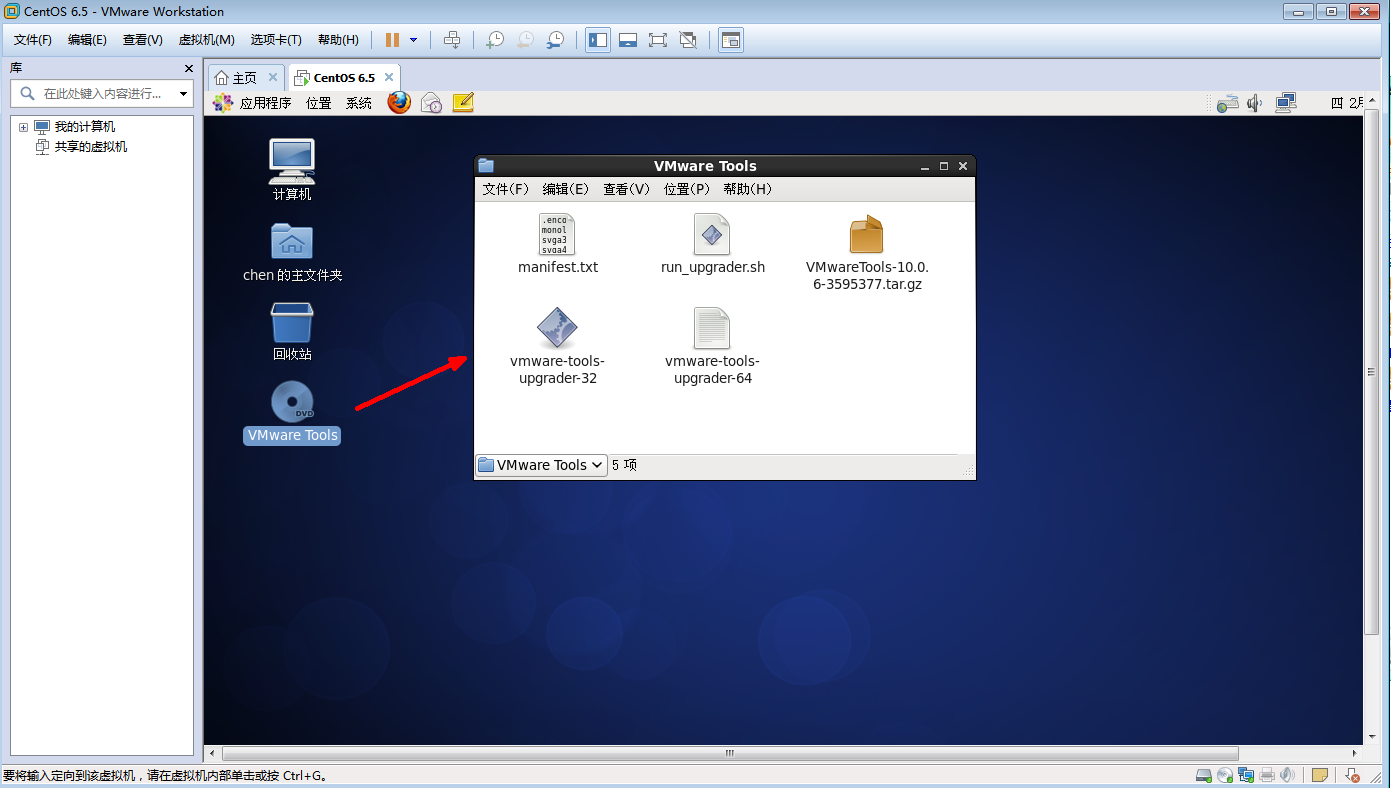Screen dimensions: 1391x788
Task: Launch Firefox from the CentOS panel
Action: [x=399, y=102]
